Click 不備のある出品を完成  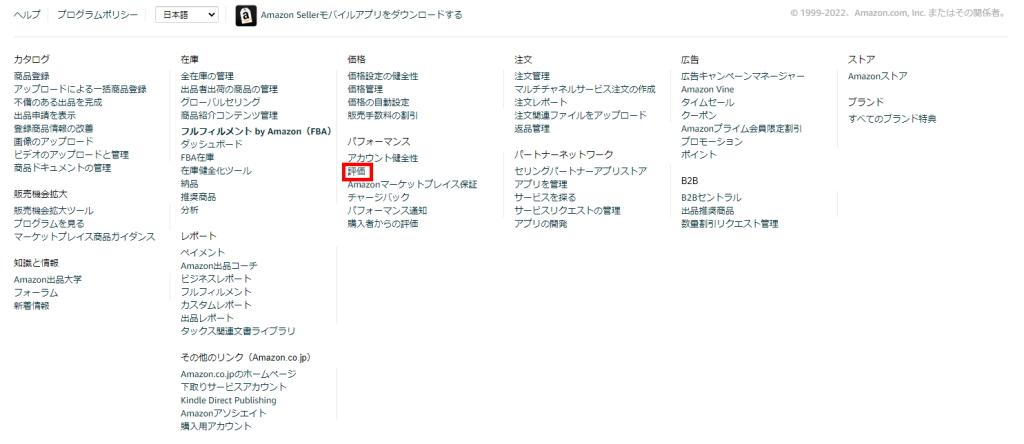pyautogui.click(x=58, y=103)
